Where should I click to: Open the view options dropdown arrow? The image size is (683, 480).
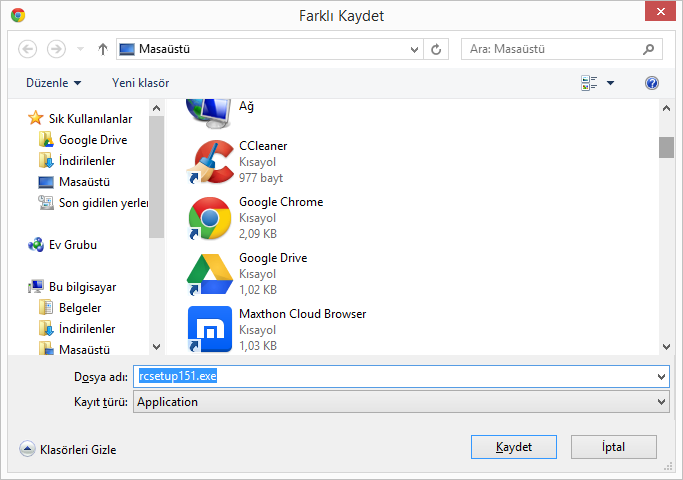point(610,83)
